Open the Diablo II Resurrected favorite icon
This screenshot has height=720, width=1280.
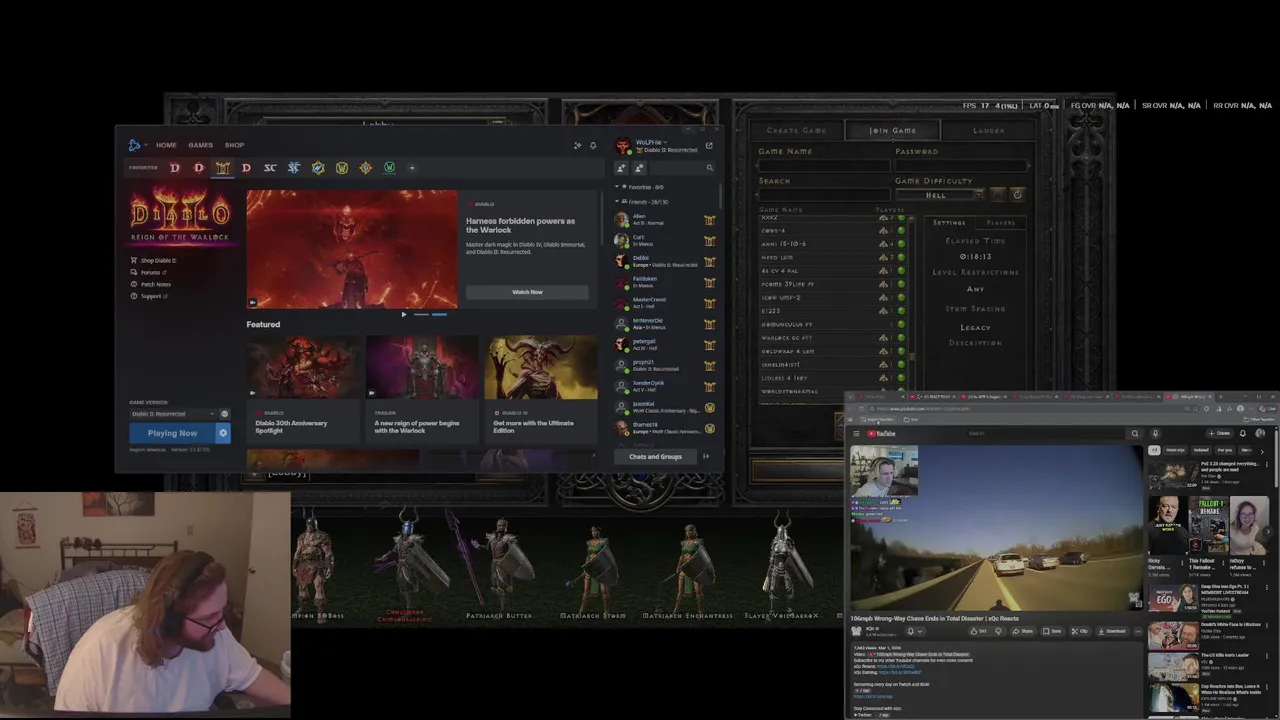pos(223,168)
